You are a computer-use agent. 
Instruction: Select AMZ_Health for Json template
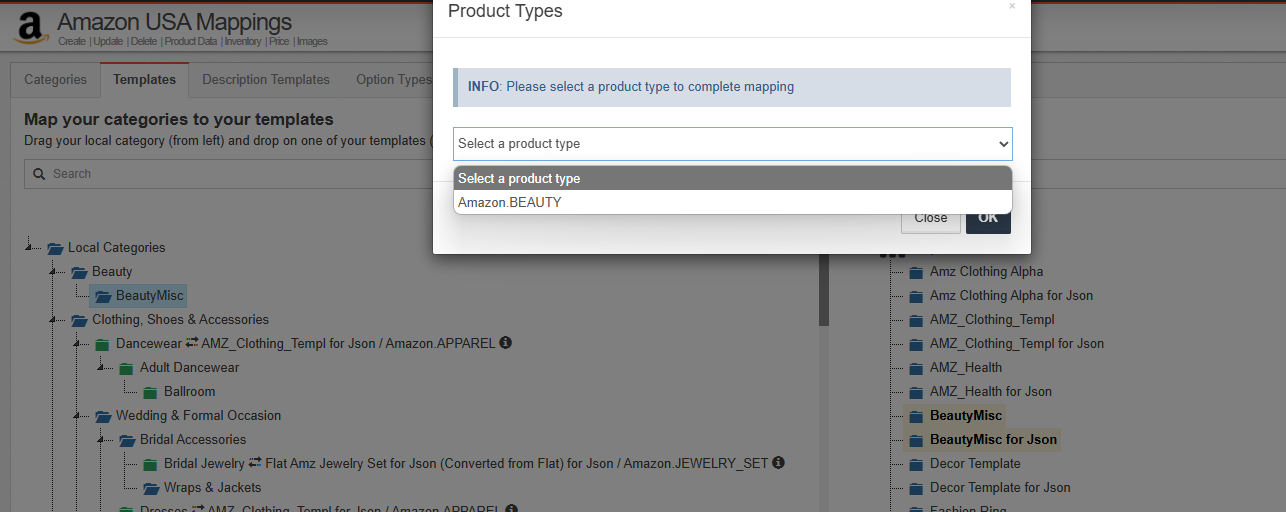pyautogui.click(x=991, y=391)
